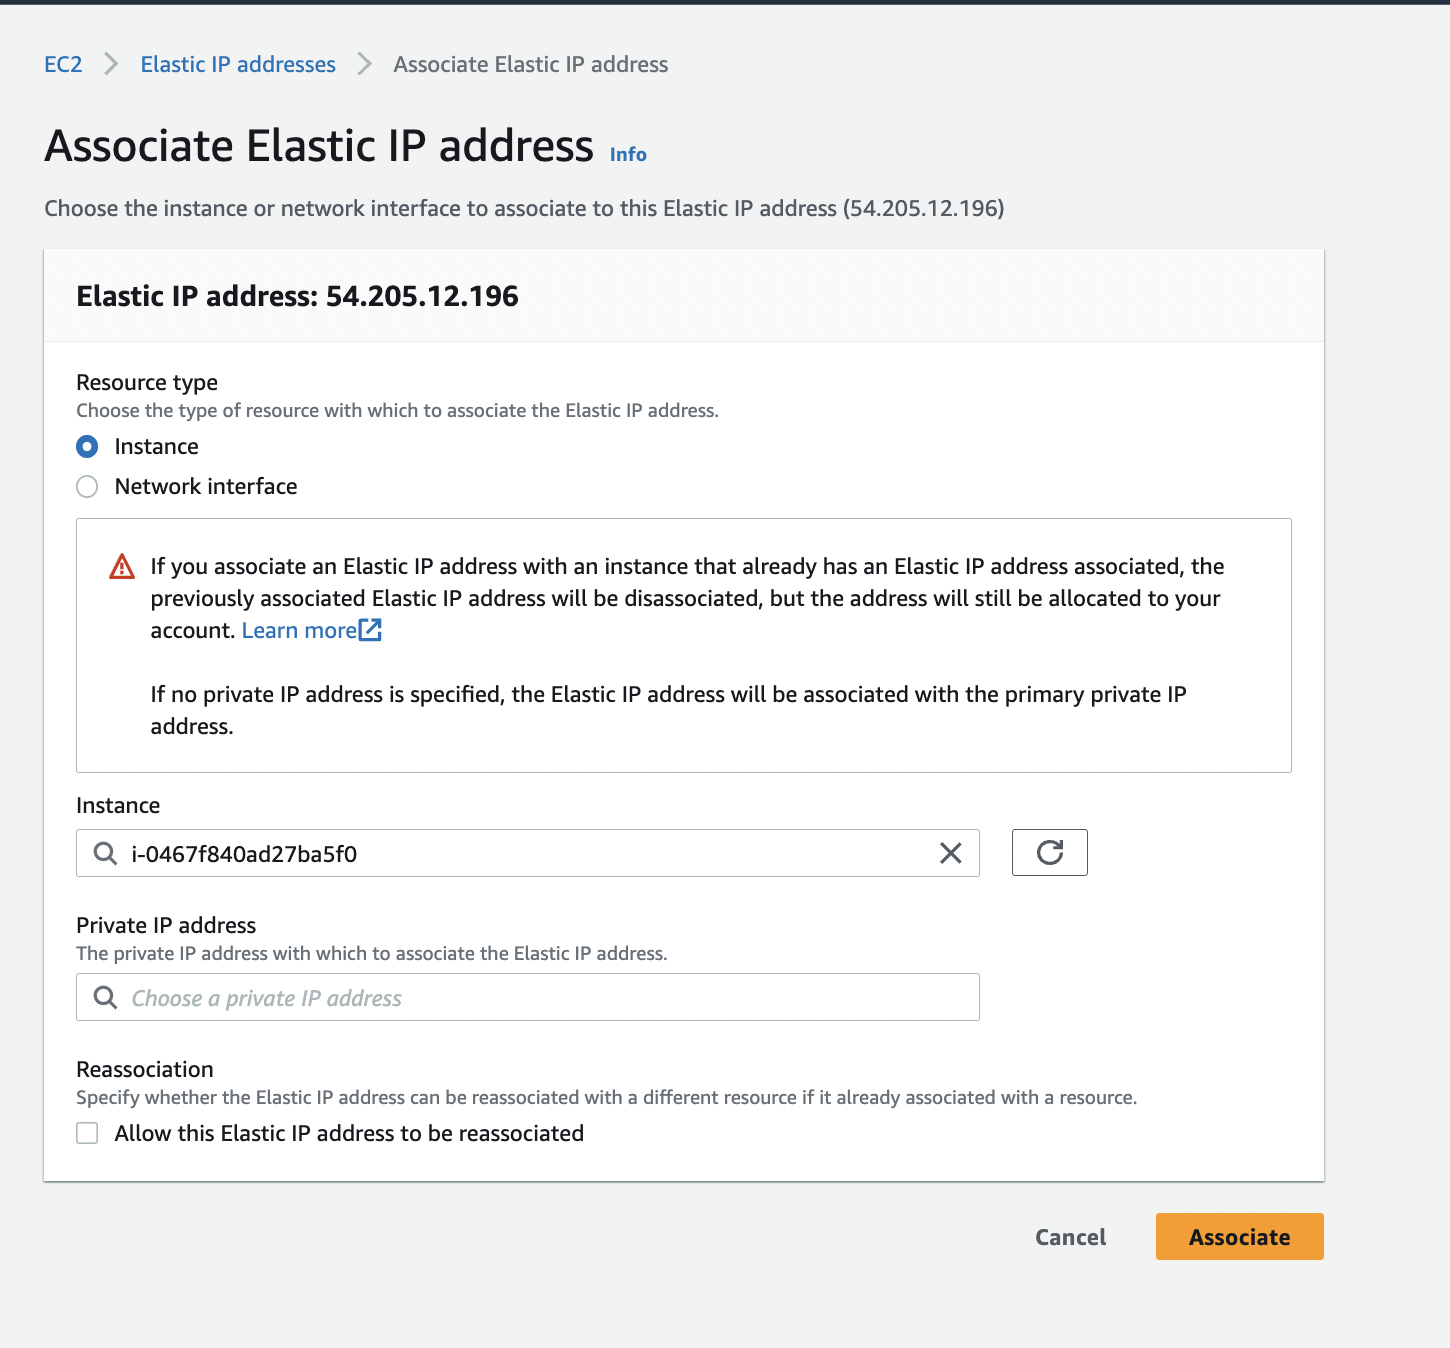Follow the Learn more link

298,630
